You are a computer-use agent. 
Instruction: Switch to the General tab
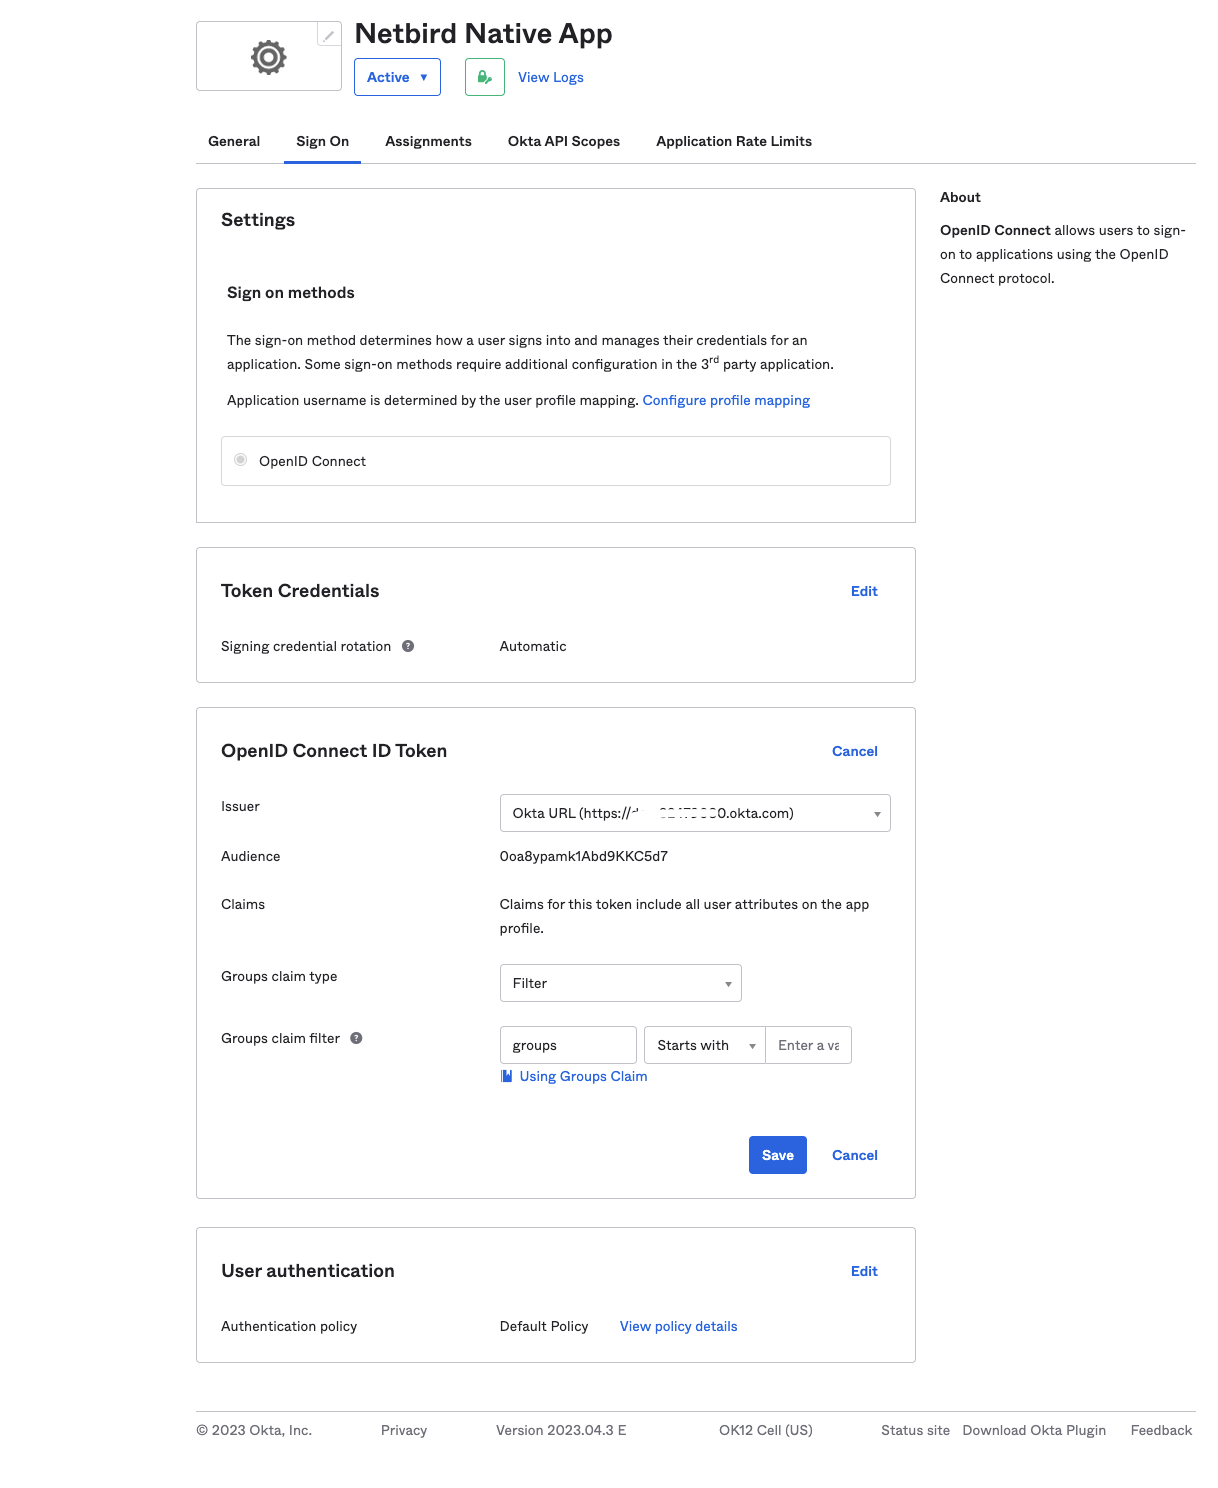[x=233, y=141]
